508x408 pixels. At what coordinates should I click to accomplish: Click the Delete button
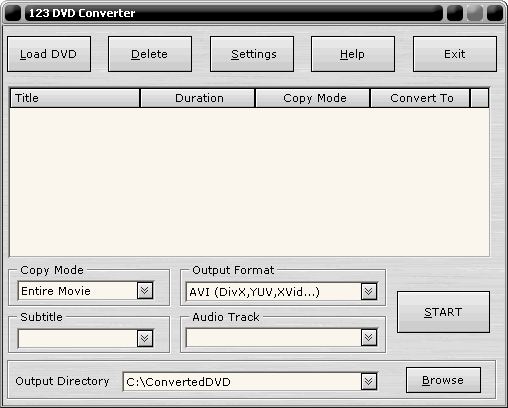point(150,54)
